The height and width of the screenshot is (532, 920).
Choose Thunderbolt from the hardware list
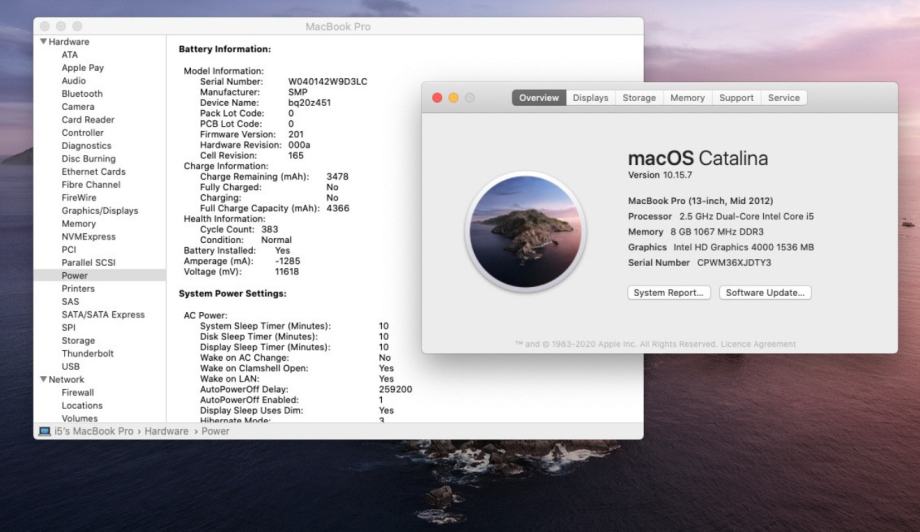(x=88, y=354)
